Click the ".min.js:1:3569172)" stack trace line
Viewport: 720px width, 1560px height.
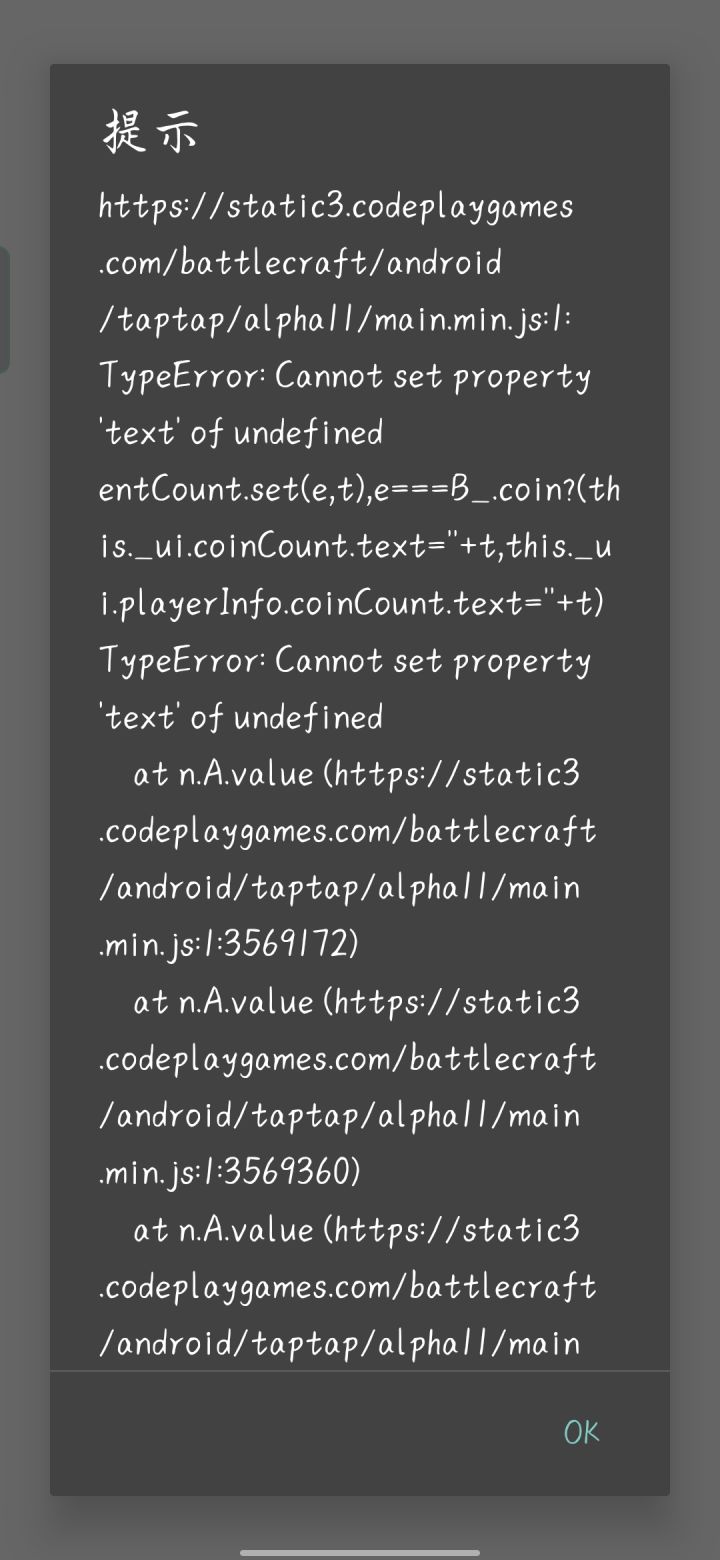[229, 944]
